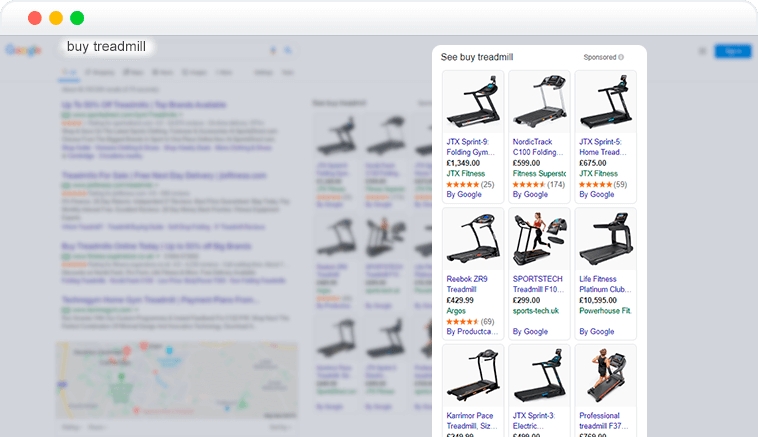
Task: Open the Reebok ZR9 treadmill image
Action: click(473, 239)
